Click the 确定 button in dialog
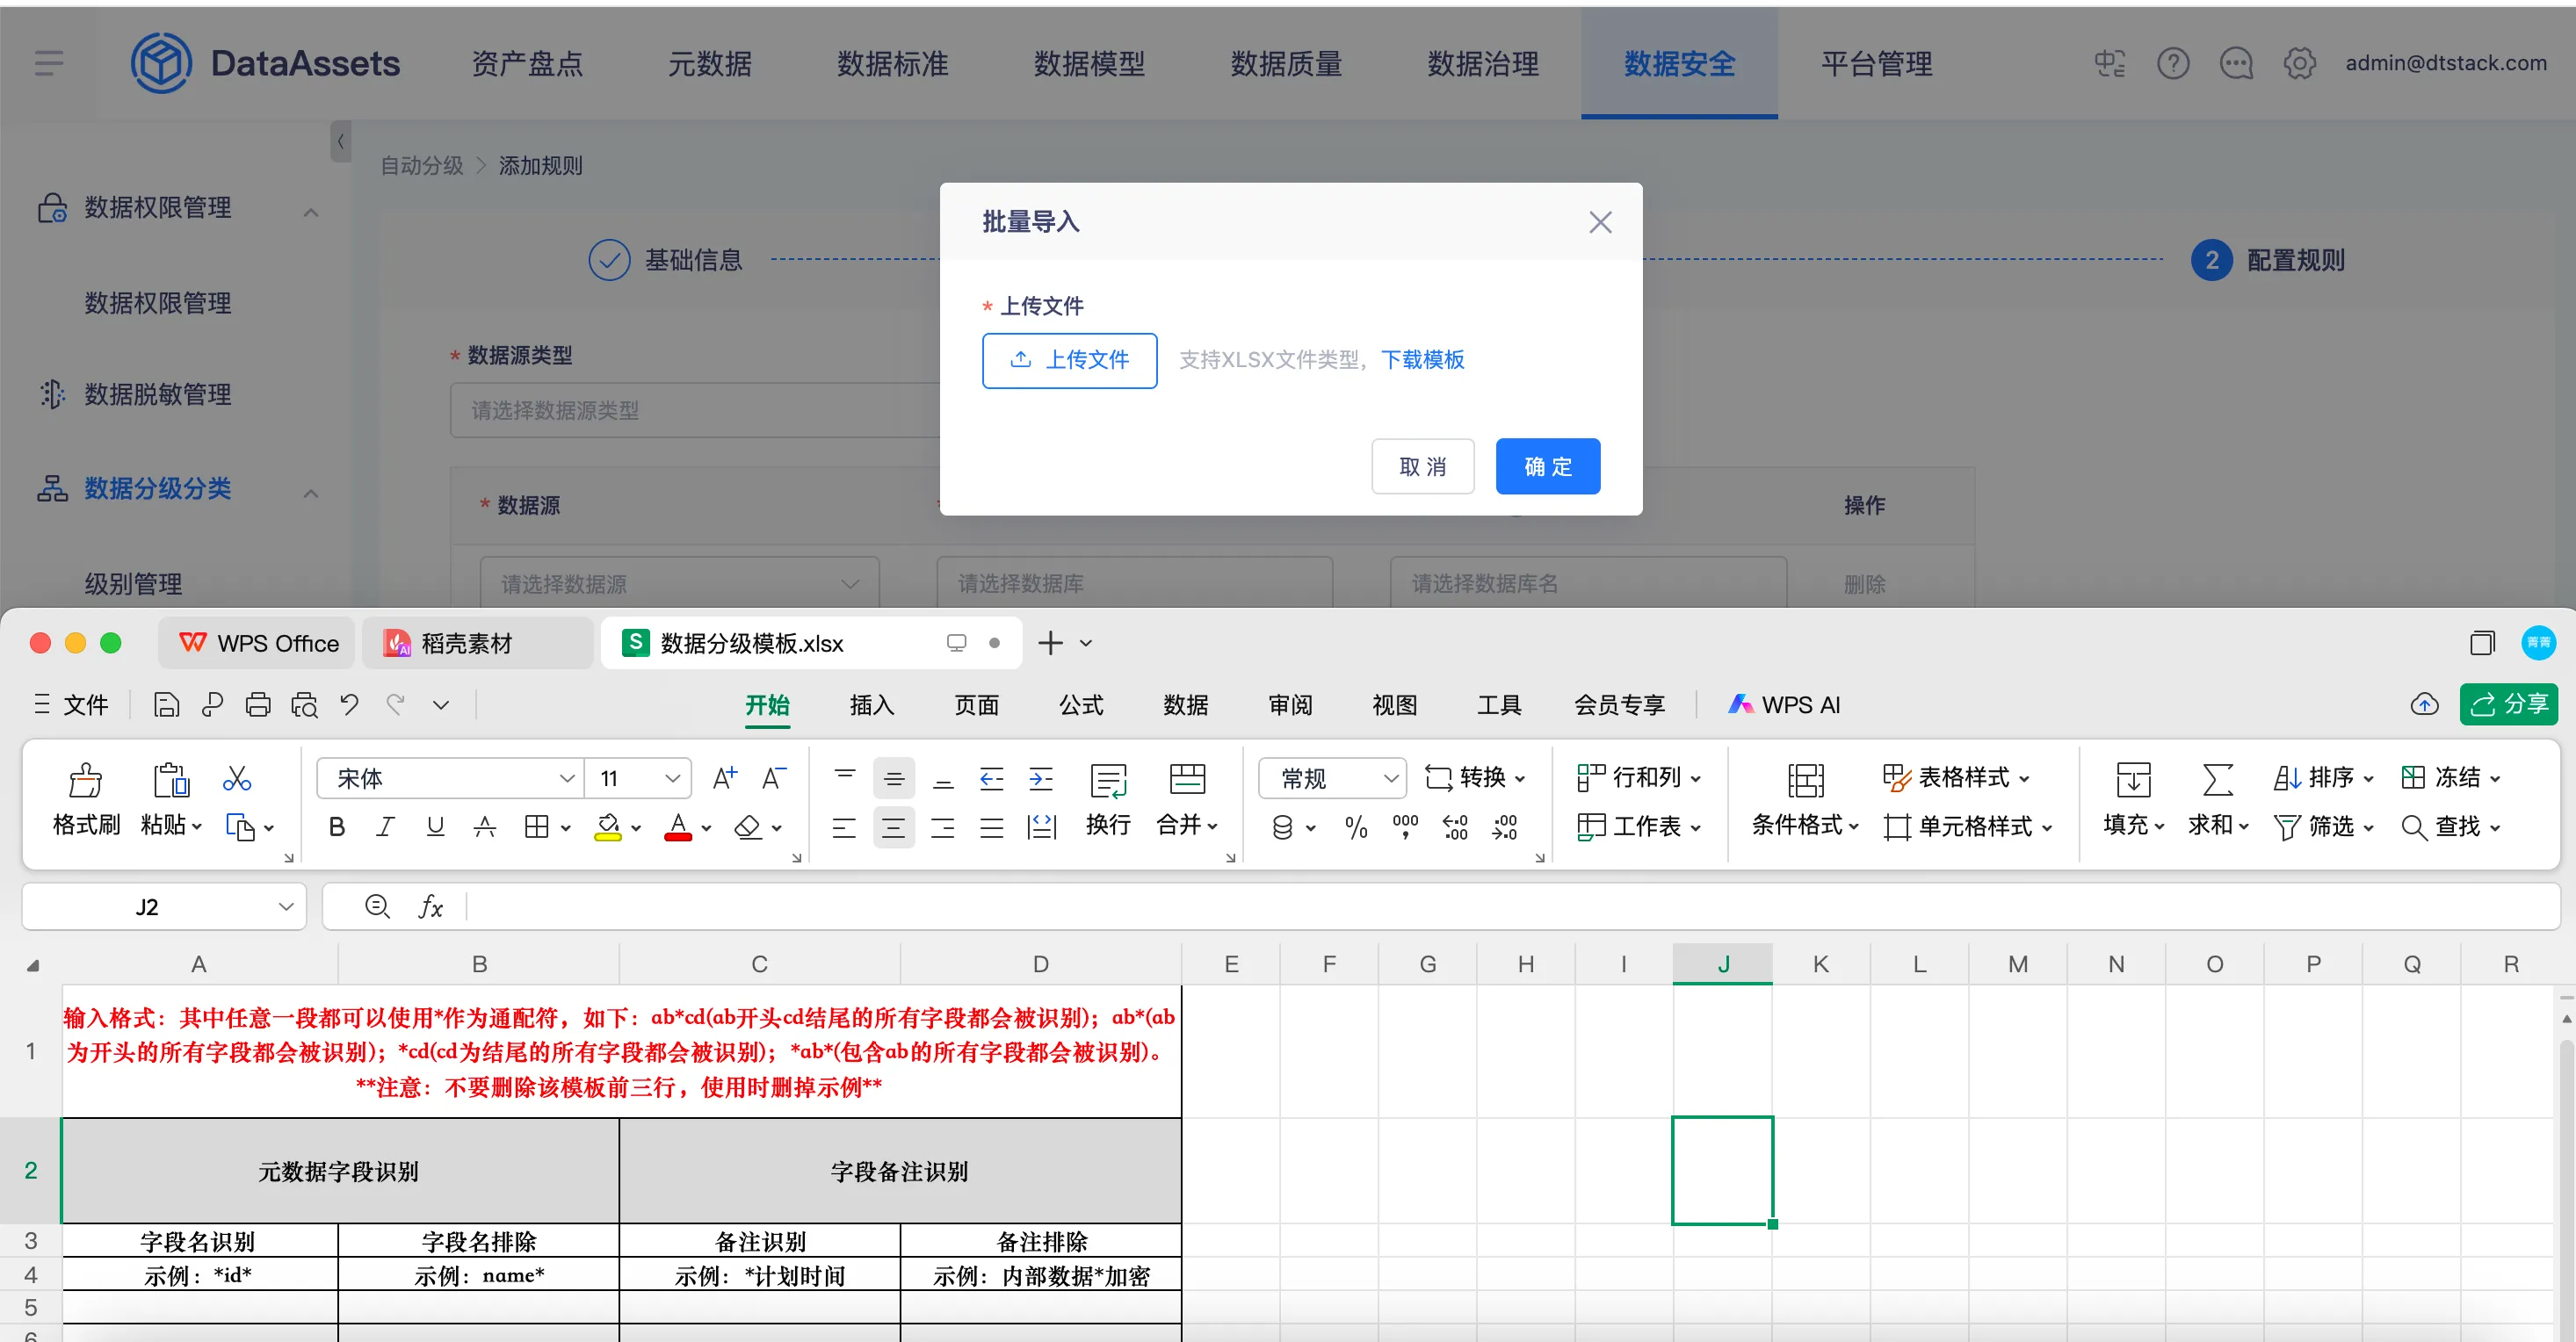 (1547, 467)
